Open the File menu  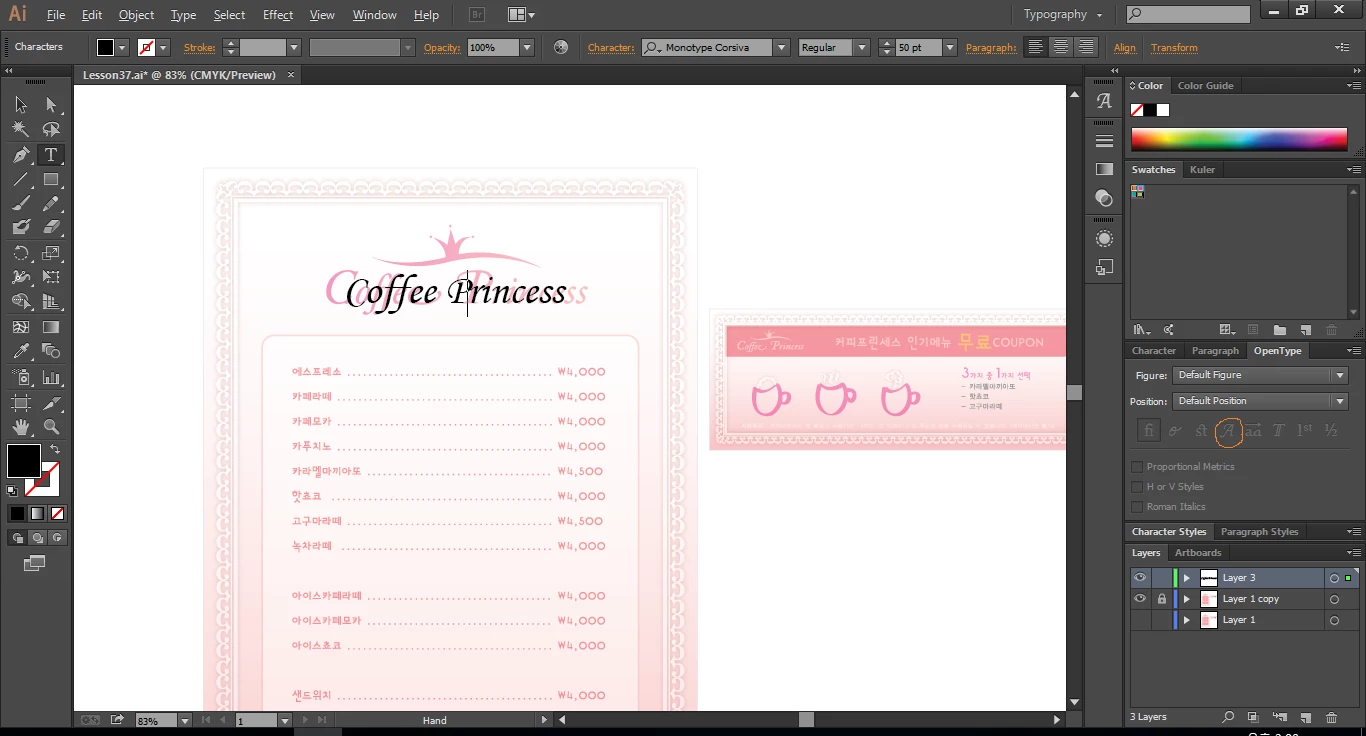point(56,15)
